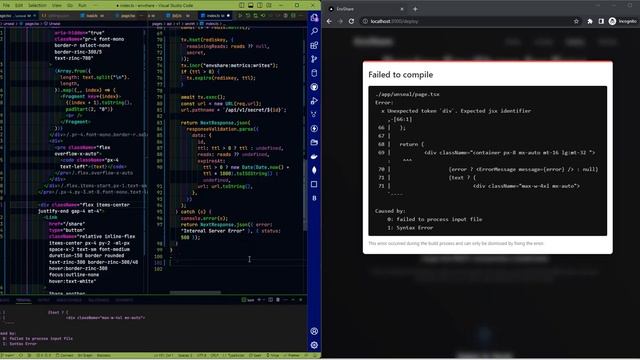The height and width of the screenshot is (360, 640).
Task: Open the Edit menu in VS Code
Action: coord(19,5)
